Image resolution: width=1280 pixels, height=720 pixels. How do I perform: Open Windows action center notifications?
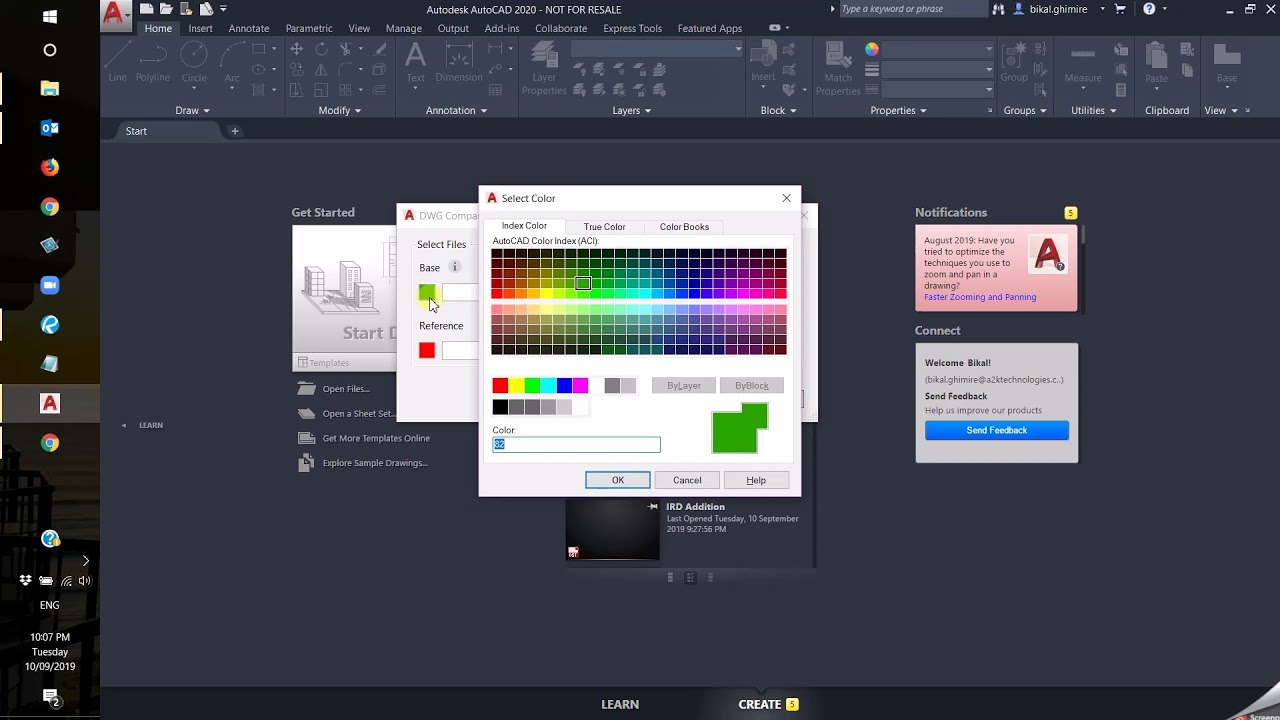tap(50, 697)
